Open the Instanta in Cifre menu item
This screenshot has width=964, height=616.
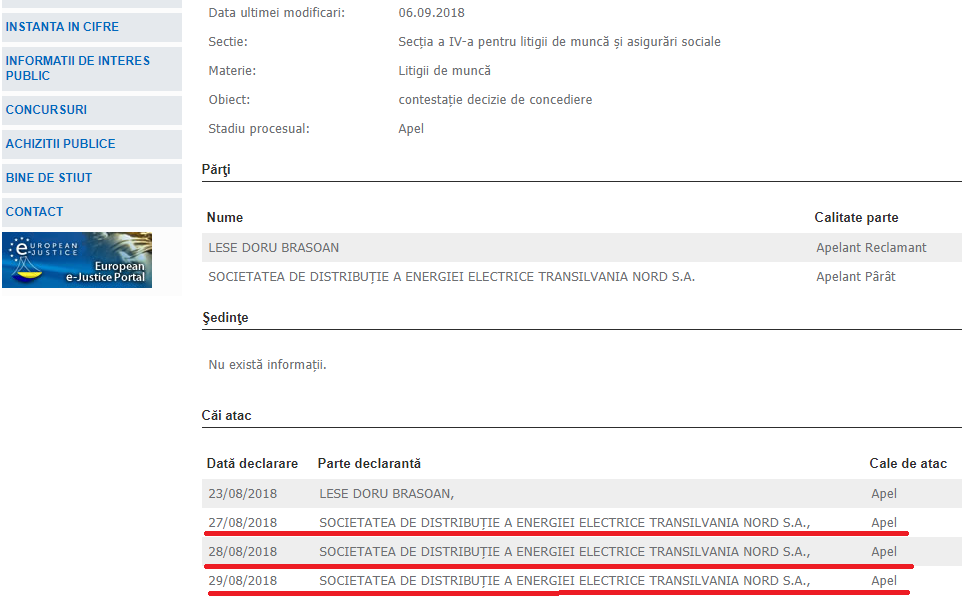click(62, 27)
